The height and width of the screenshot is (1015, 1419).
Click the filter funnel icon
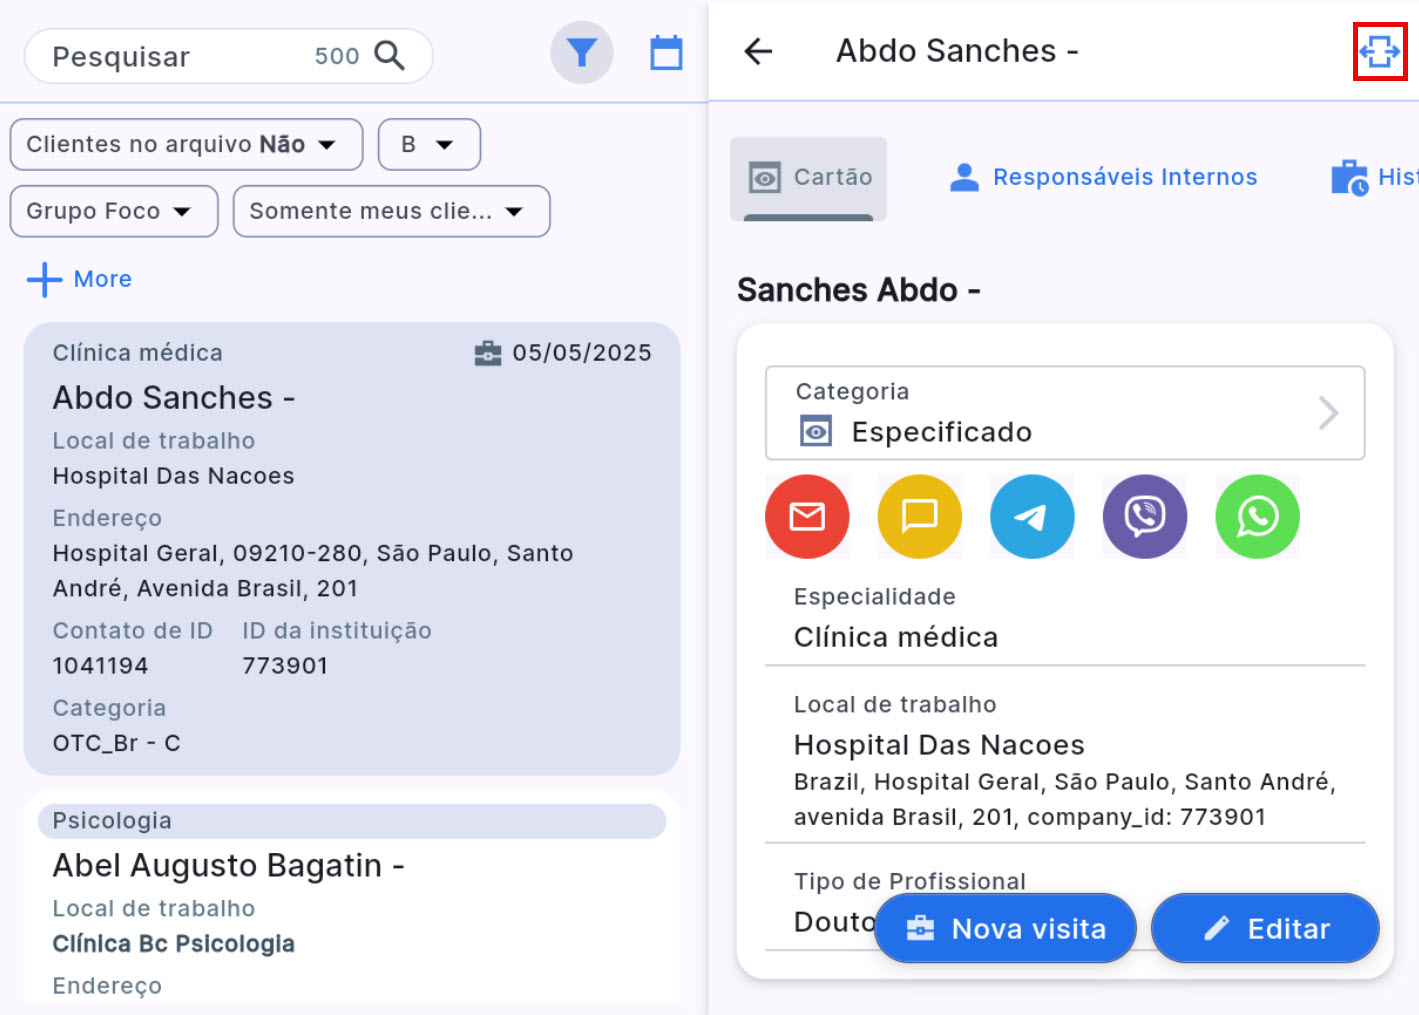[x=581, y=53]
